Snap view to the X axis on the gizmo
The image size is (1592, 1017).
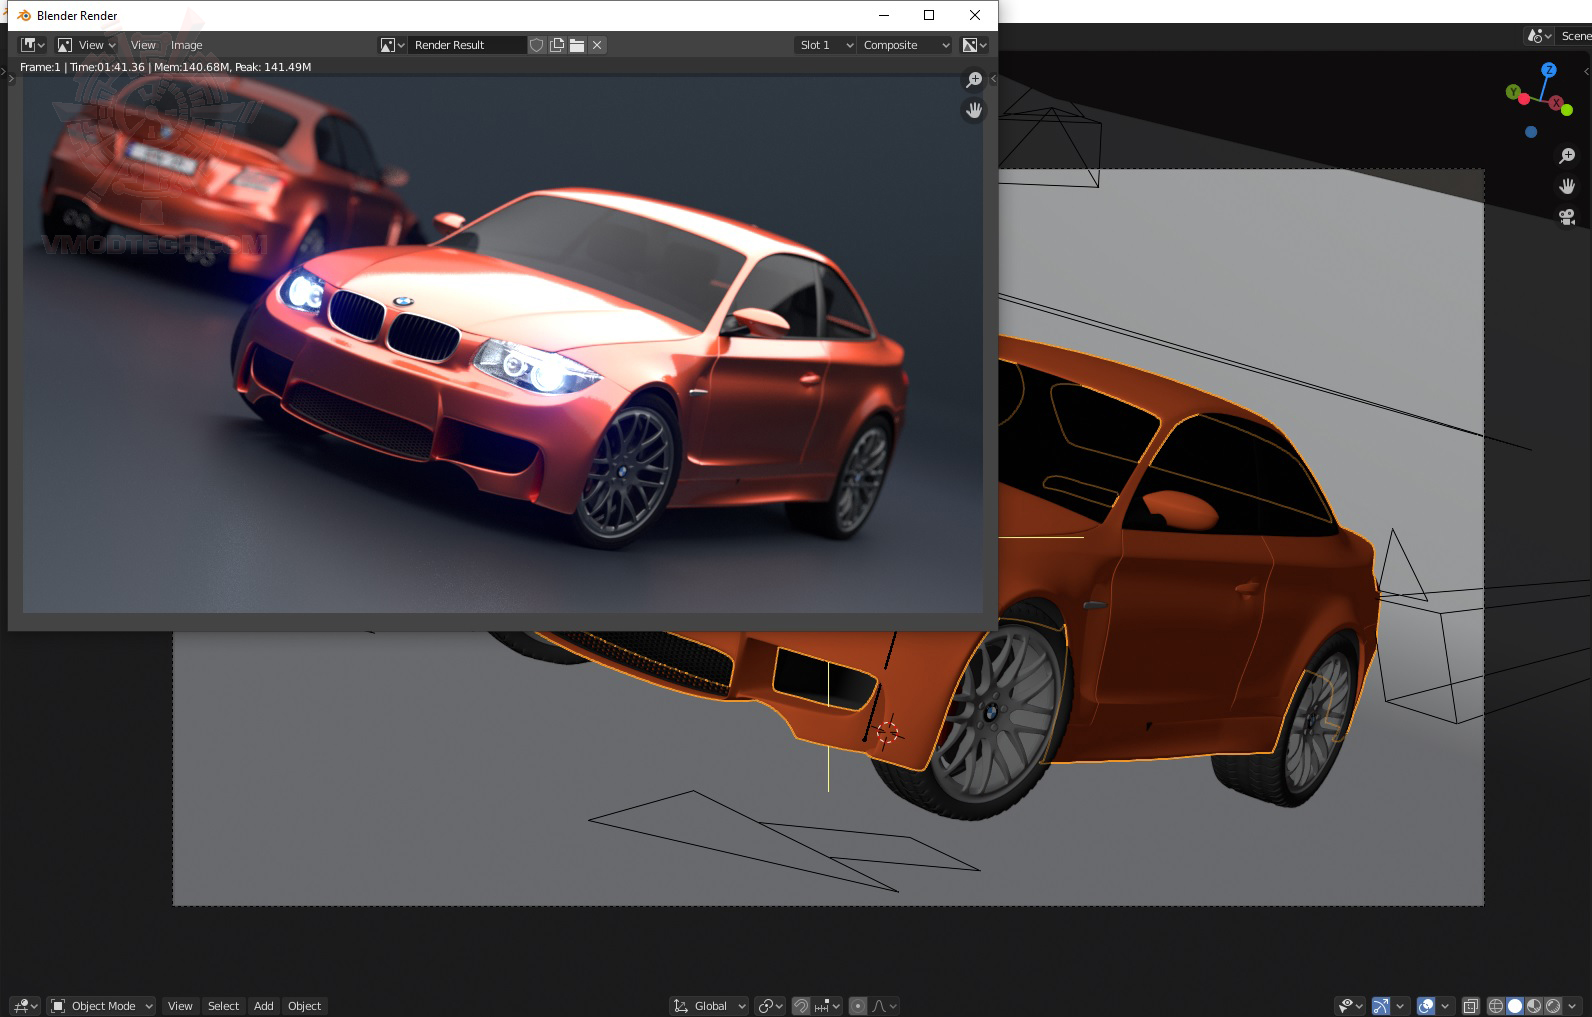coord(1556,104)
